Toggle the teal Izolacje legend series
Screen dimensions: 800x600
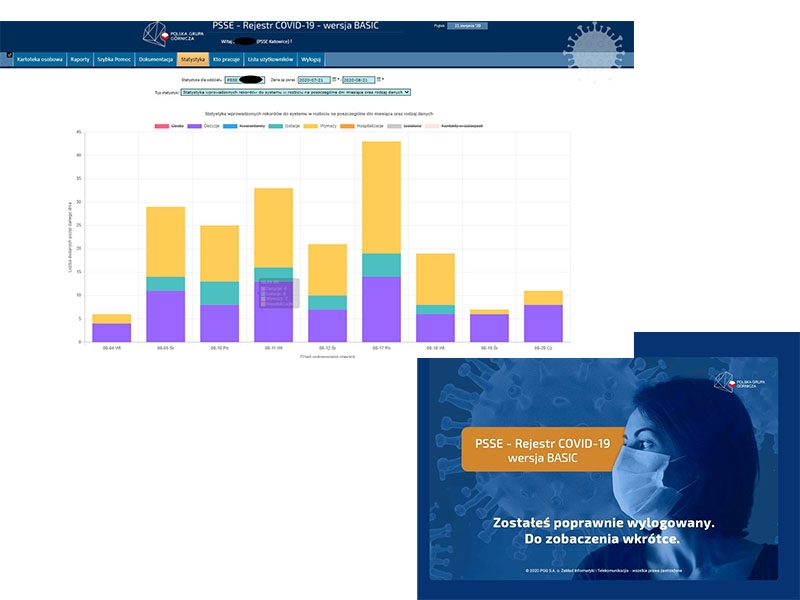(284, 126)
